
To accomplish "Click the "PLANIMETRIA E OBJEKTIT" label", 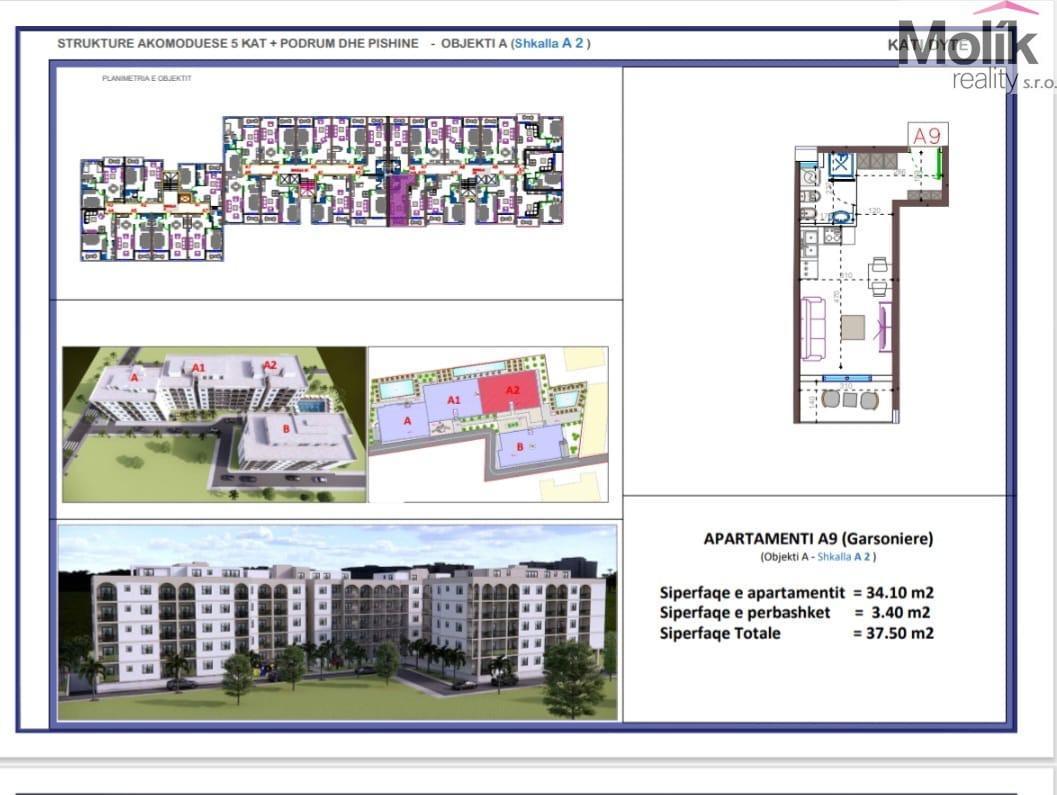I will (146, 77).
